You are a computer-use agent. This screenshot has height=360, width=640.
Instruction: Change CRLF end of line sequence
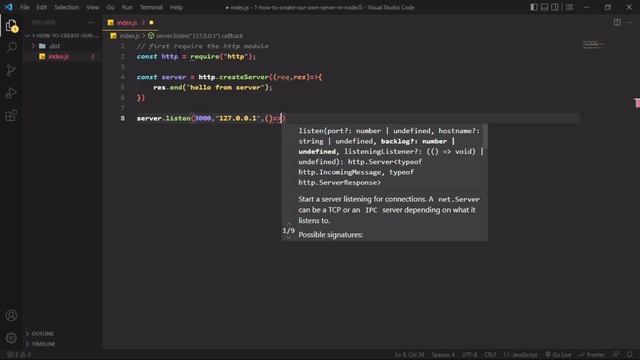click(490, 354)
